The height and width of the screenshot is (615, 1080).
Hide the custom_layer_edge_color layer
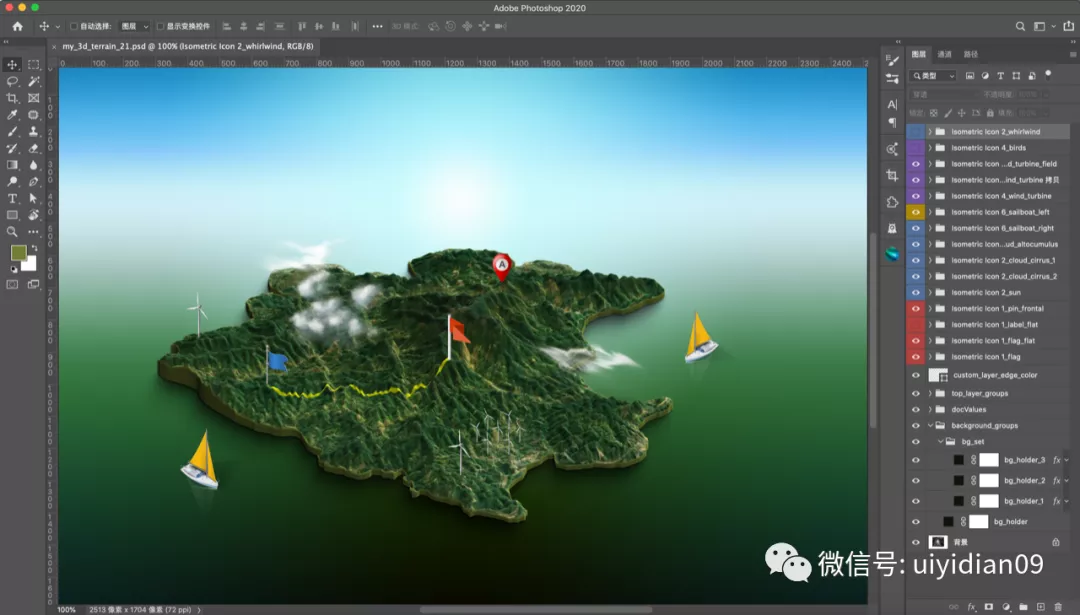(915, 375)
